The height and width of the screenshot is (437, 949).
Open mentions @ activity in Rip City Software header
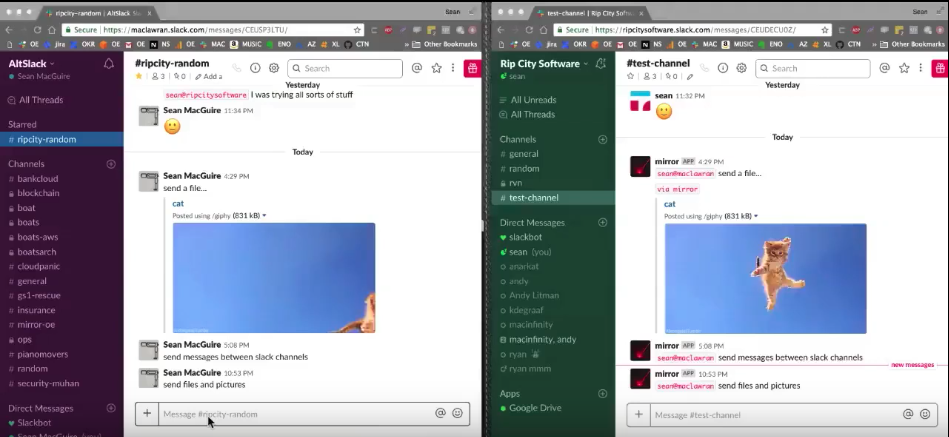coord(884,68)
